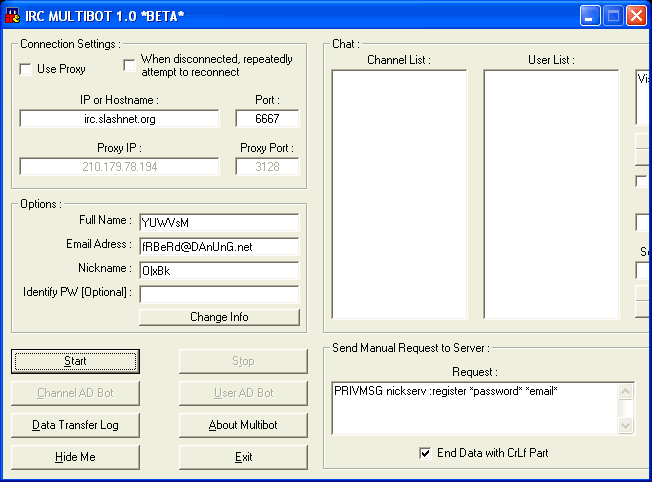This screenshot has width=652, height=482.
Task: Toggle repeatedly attempt to reconnect checkbox
Action: point(129,65)
